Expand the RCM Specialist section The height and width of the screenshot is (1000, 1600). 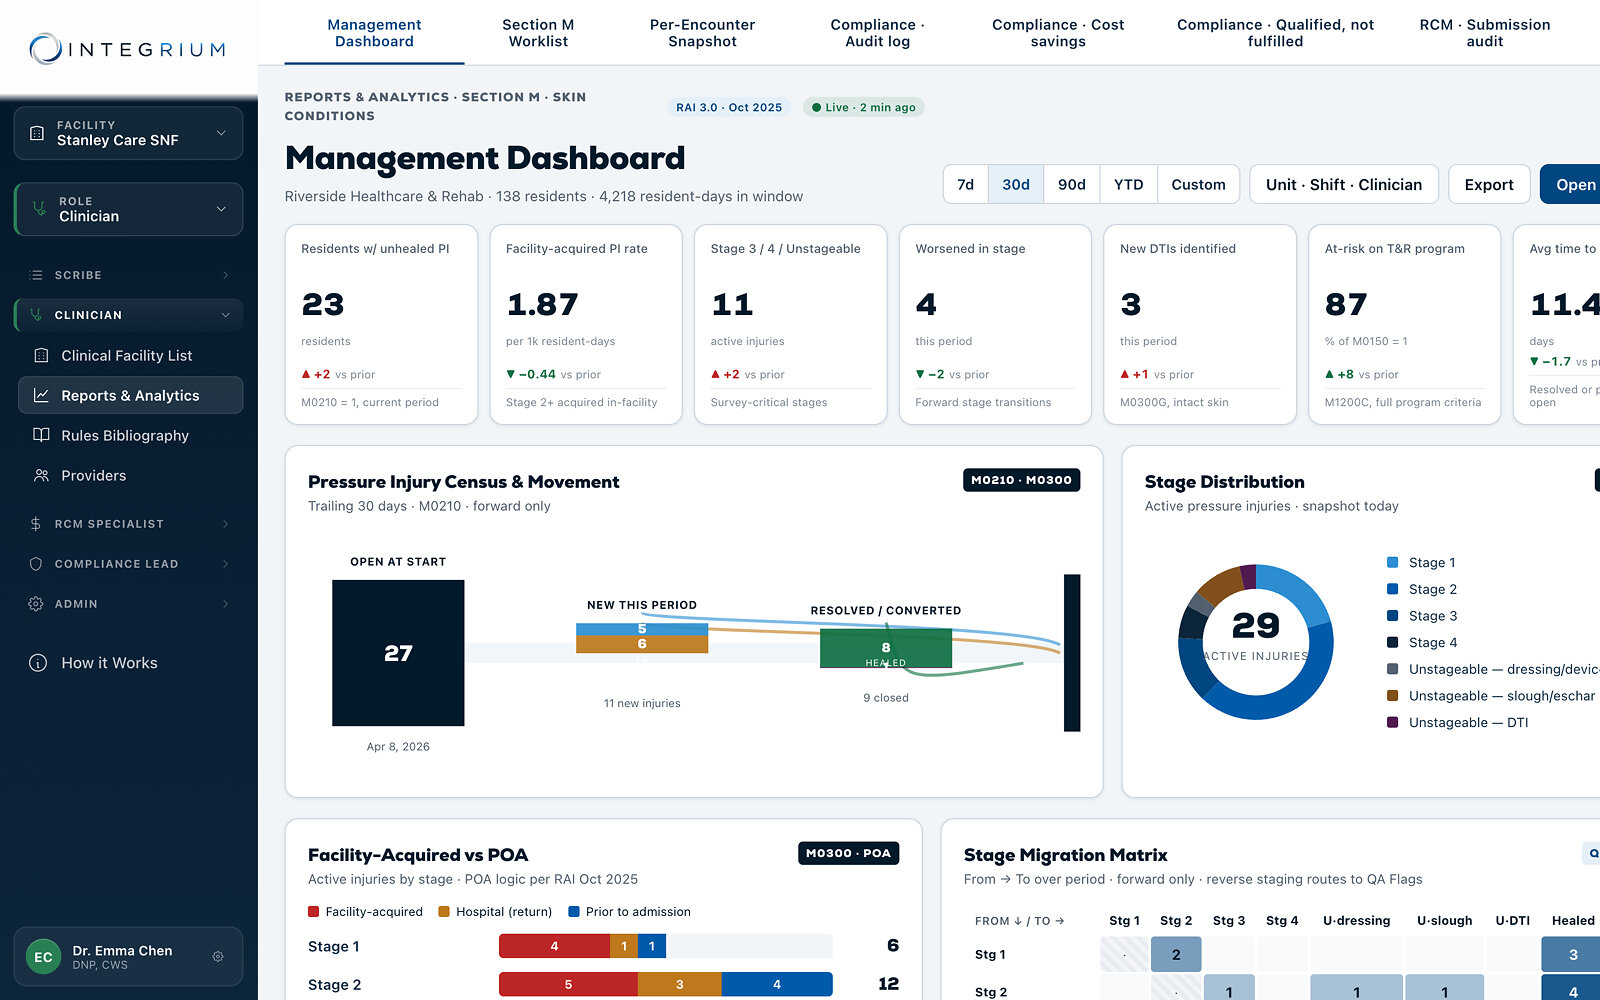(128, 524)
